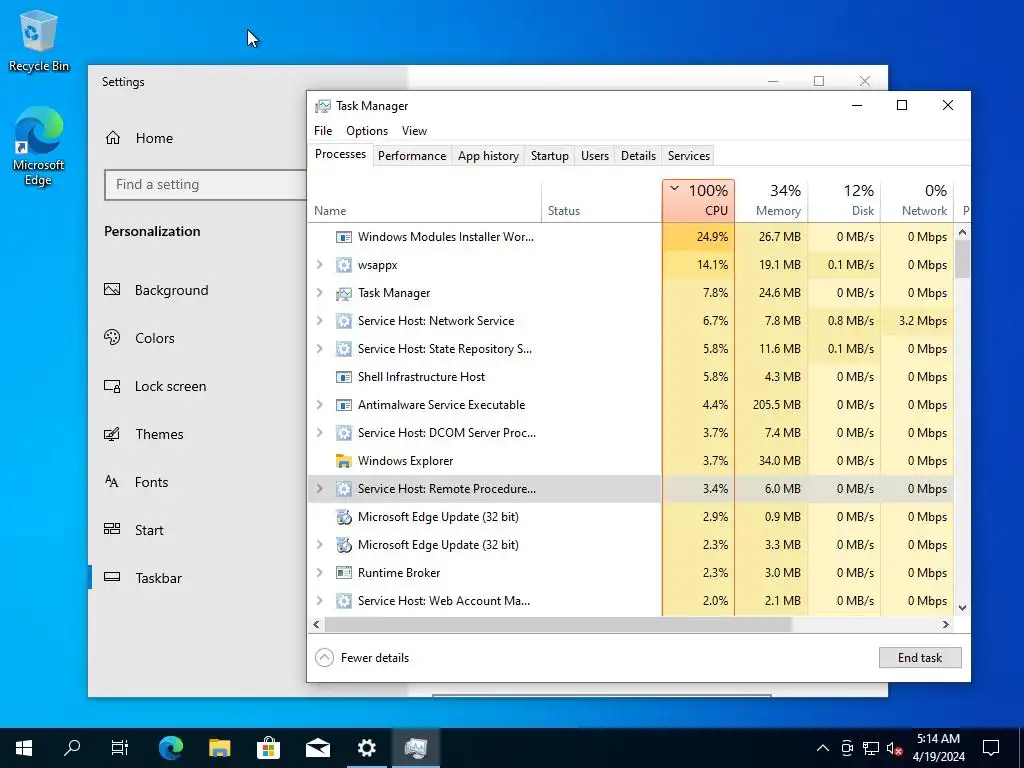Click the Antimalware Service Executable icon
This screenshot has height=768, width=1024.
[x=344, y=405]
